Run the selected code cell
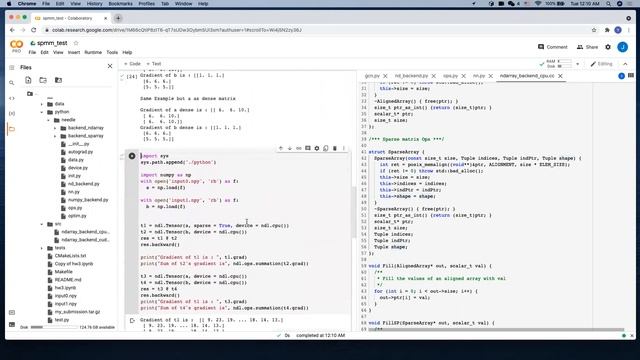Image resolution: width=640 pixels, height=360 pixels. [x=132, y=156]
